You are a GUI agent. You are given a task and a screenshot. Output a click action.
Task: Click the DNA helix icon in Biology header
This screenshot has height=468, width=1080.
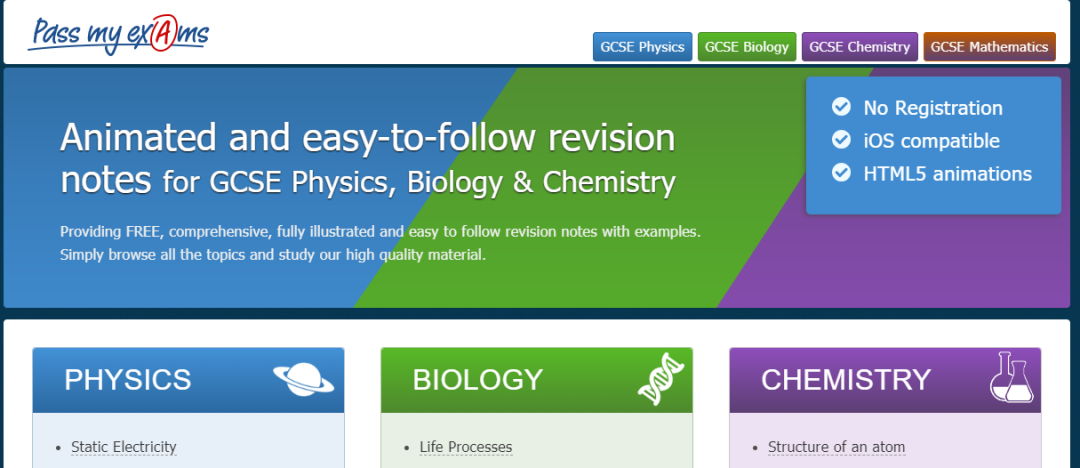[x=661, y=379]
